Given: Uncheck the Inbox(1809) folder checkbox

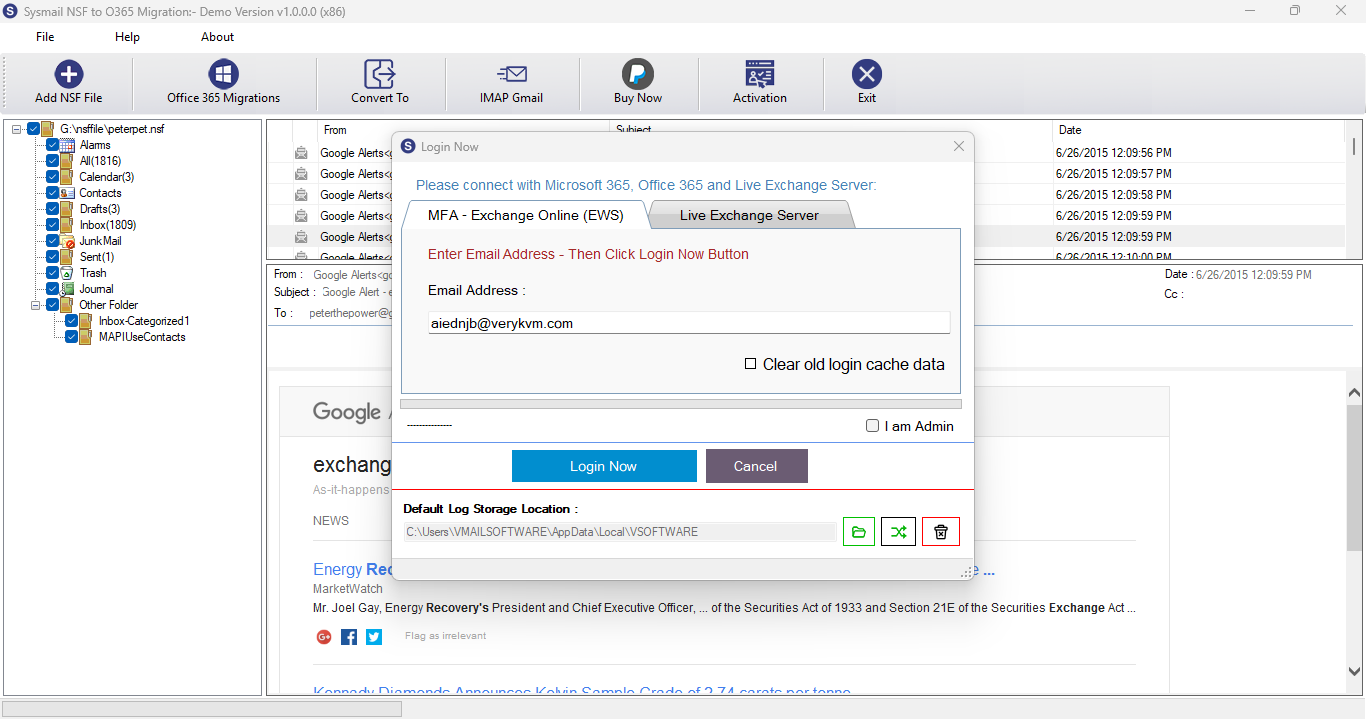Looking at the screenshot, I should tap(53, 225).
